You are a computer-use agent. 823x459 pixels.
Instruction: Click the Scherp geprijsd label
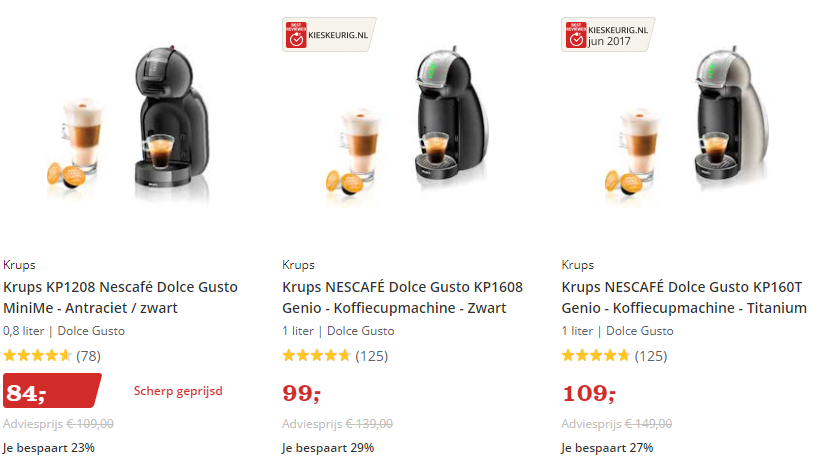pyautogui.click(x=178, y=391)
